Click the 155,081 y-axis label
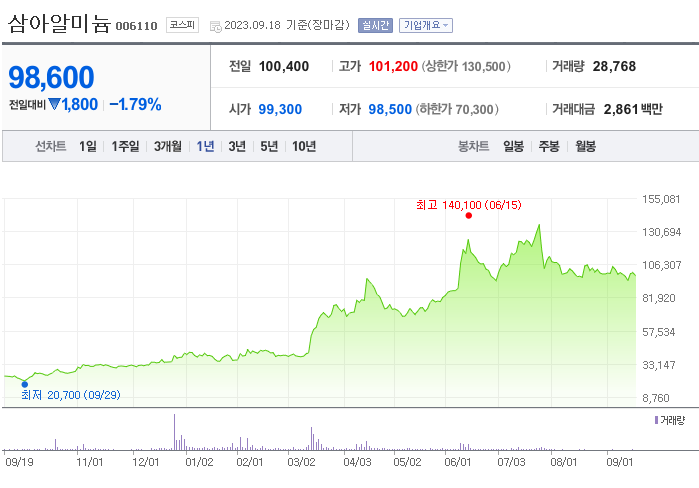Screen dimensions: 699x488 [x=661, y=199]
